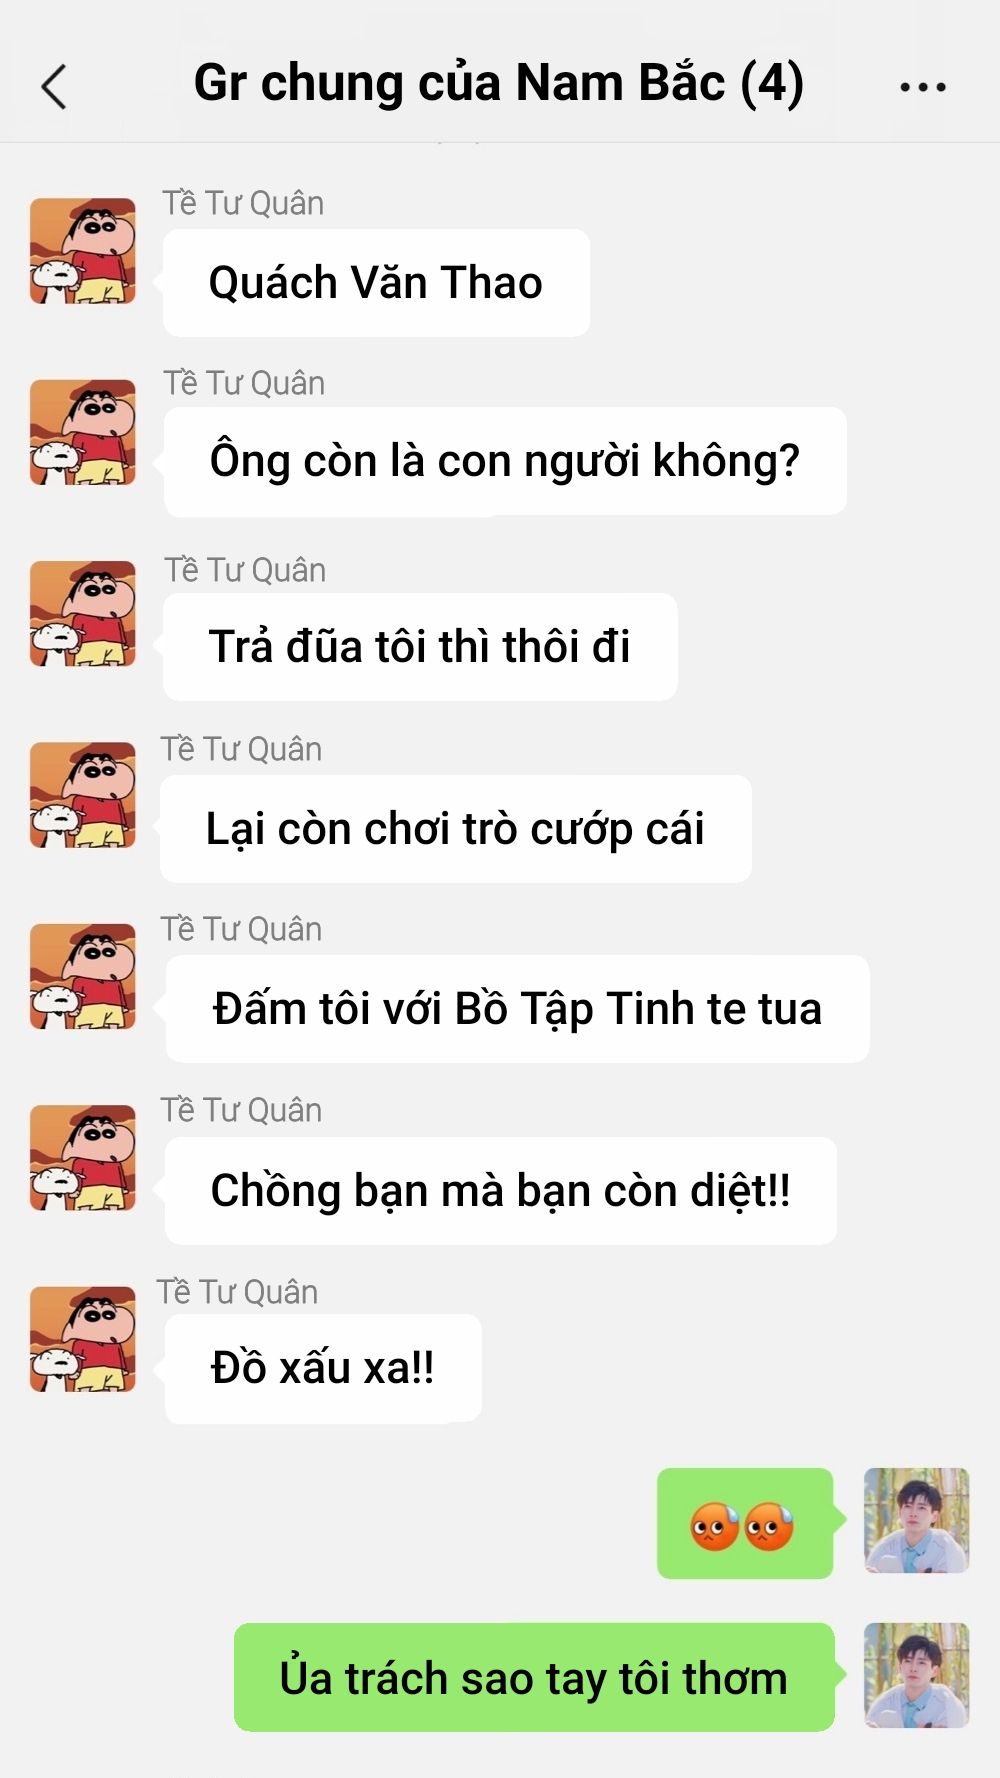Image resolution: width=1000 pixels, height=1778 pixels.
Task: Select the 'Ông còn là con người không?' bubble
Action: tap(505, 462)
